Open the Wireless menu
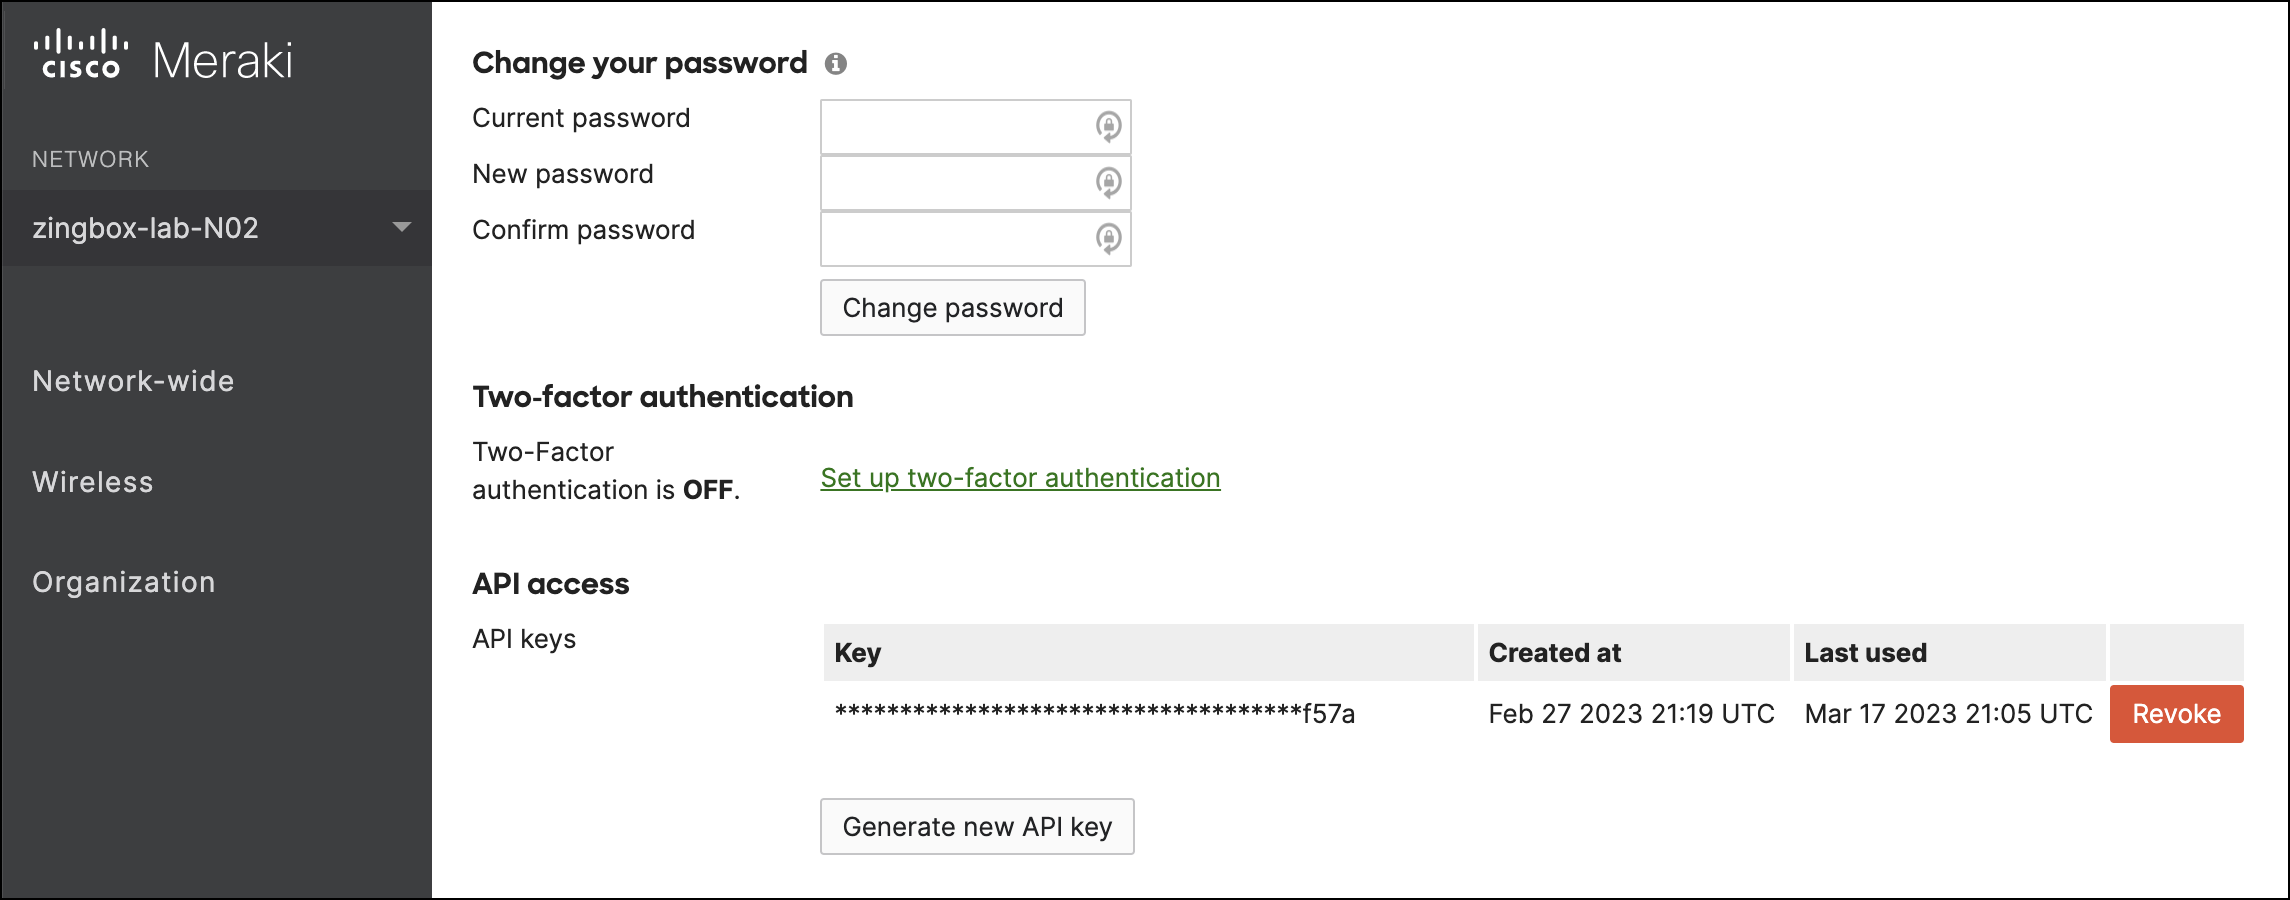The image size is (2290, 900). click(93, 482)
